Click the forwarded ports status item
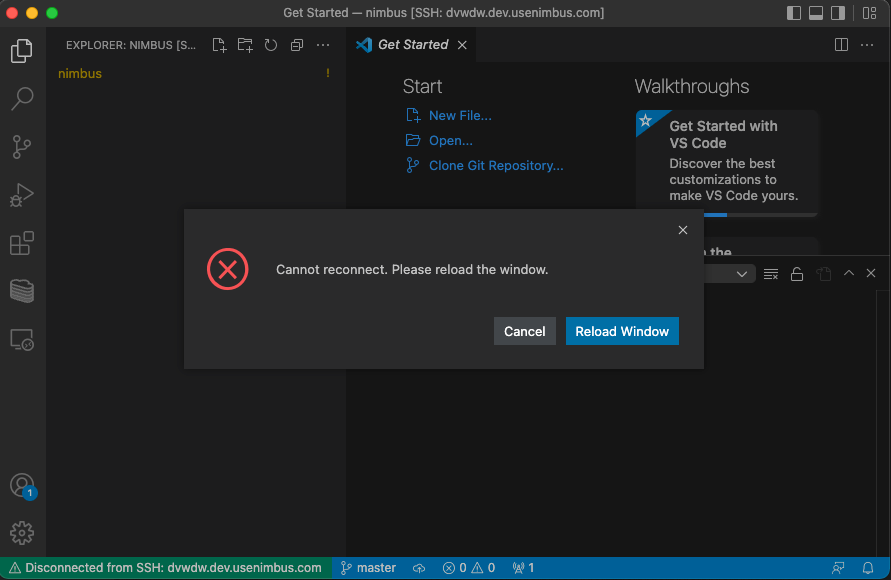Image resolution: width=891 pixels, height=580 pixels. [523, 568]
